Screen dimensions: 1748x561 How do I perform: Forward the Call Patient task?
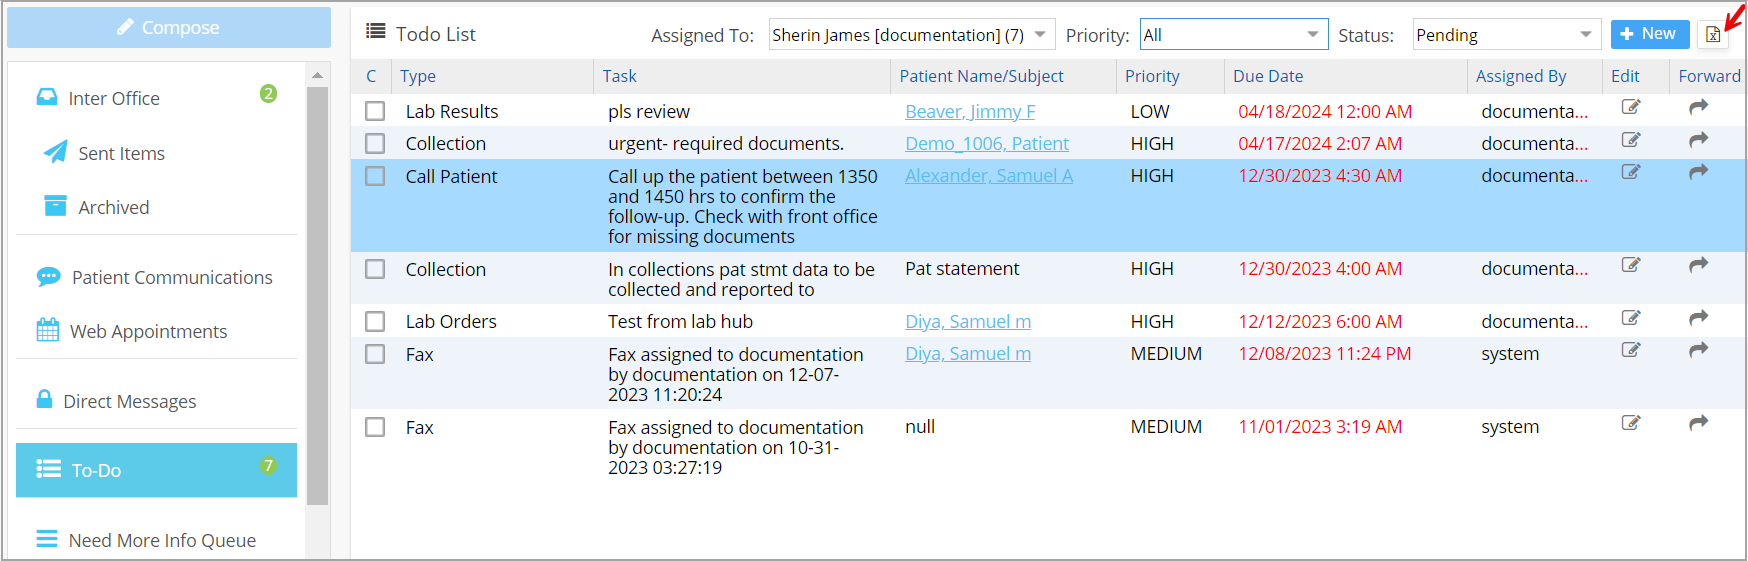1698,172
